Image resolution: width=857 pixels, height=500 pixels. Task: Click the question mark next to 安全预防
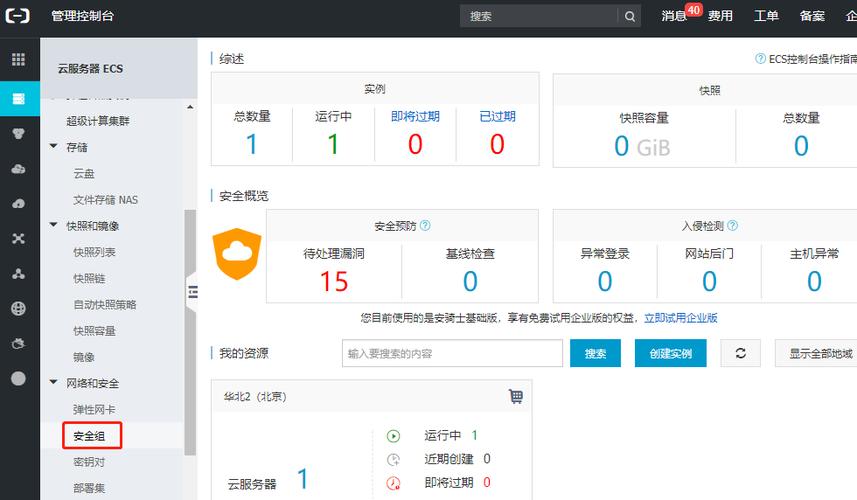[425, 225]
